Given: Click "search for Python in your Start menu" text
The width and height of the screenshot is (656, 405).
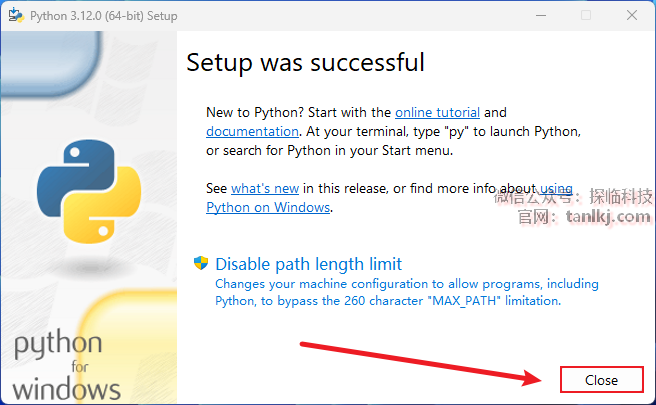Looking at the screenshot, I should 330,151.
